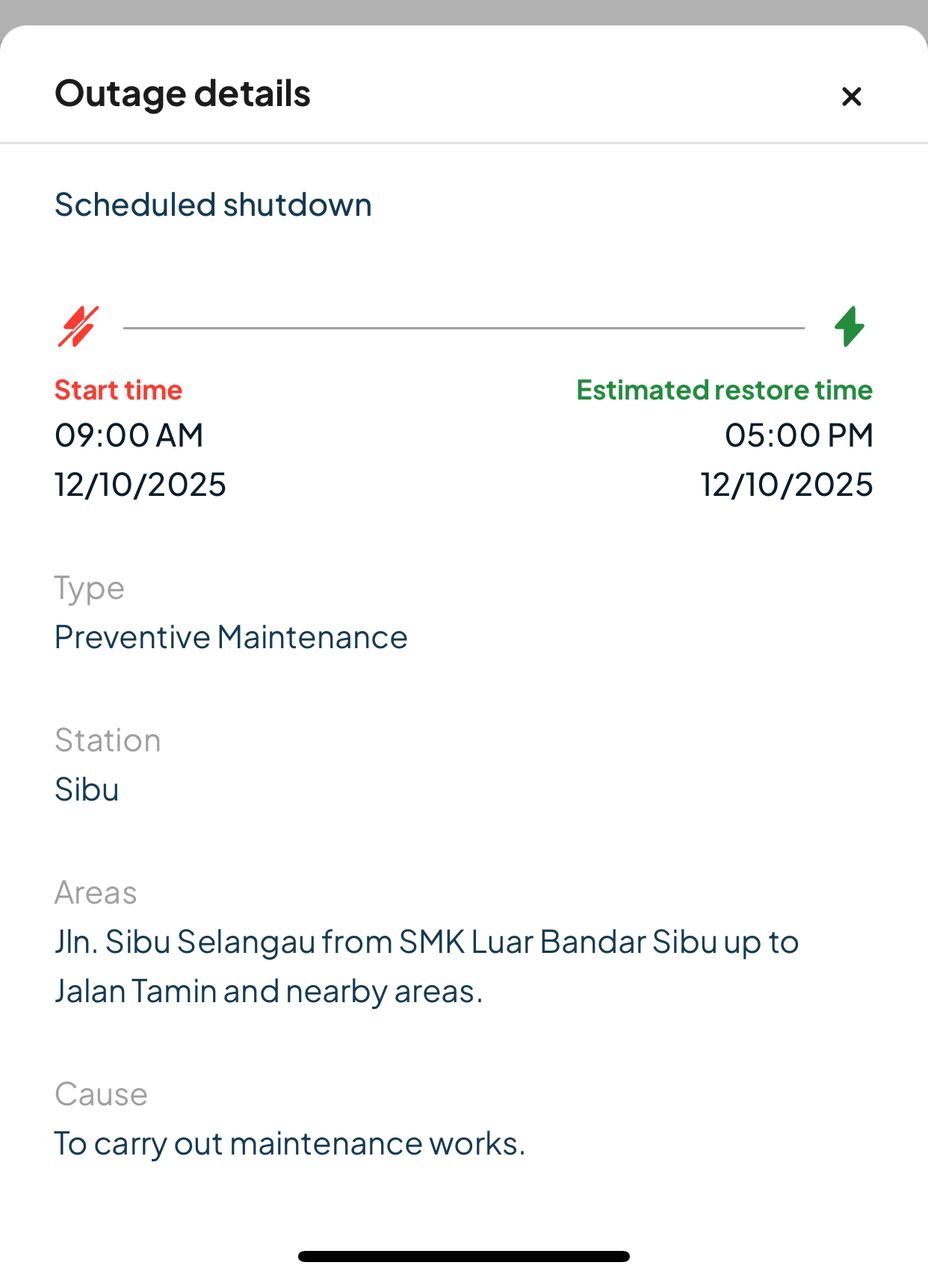This screenshot has width=928, height=1280.
Task: Close the Outage details sheet
Action: [x=851, y=96]
